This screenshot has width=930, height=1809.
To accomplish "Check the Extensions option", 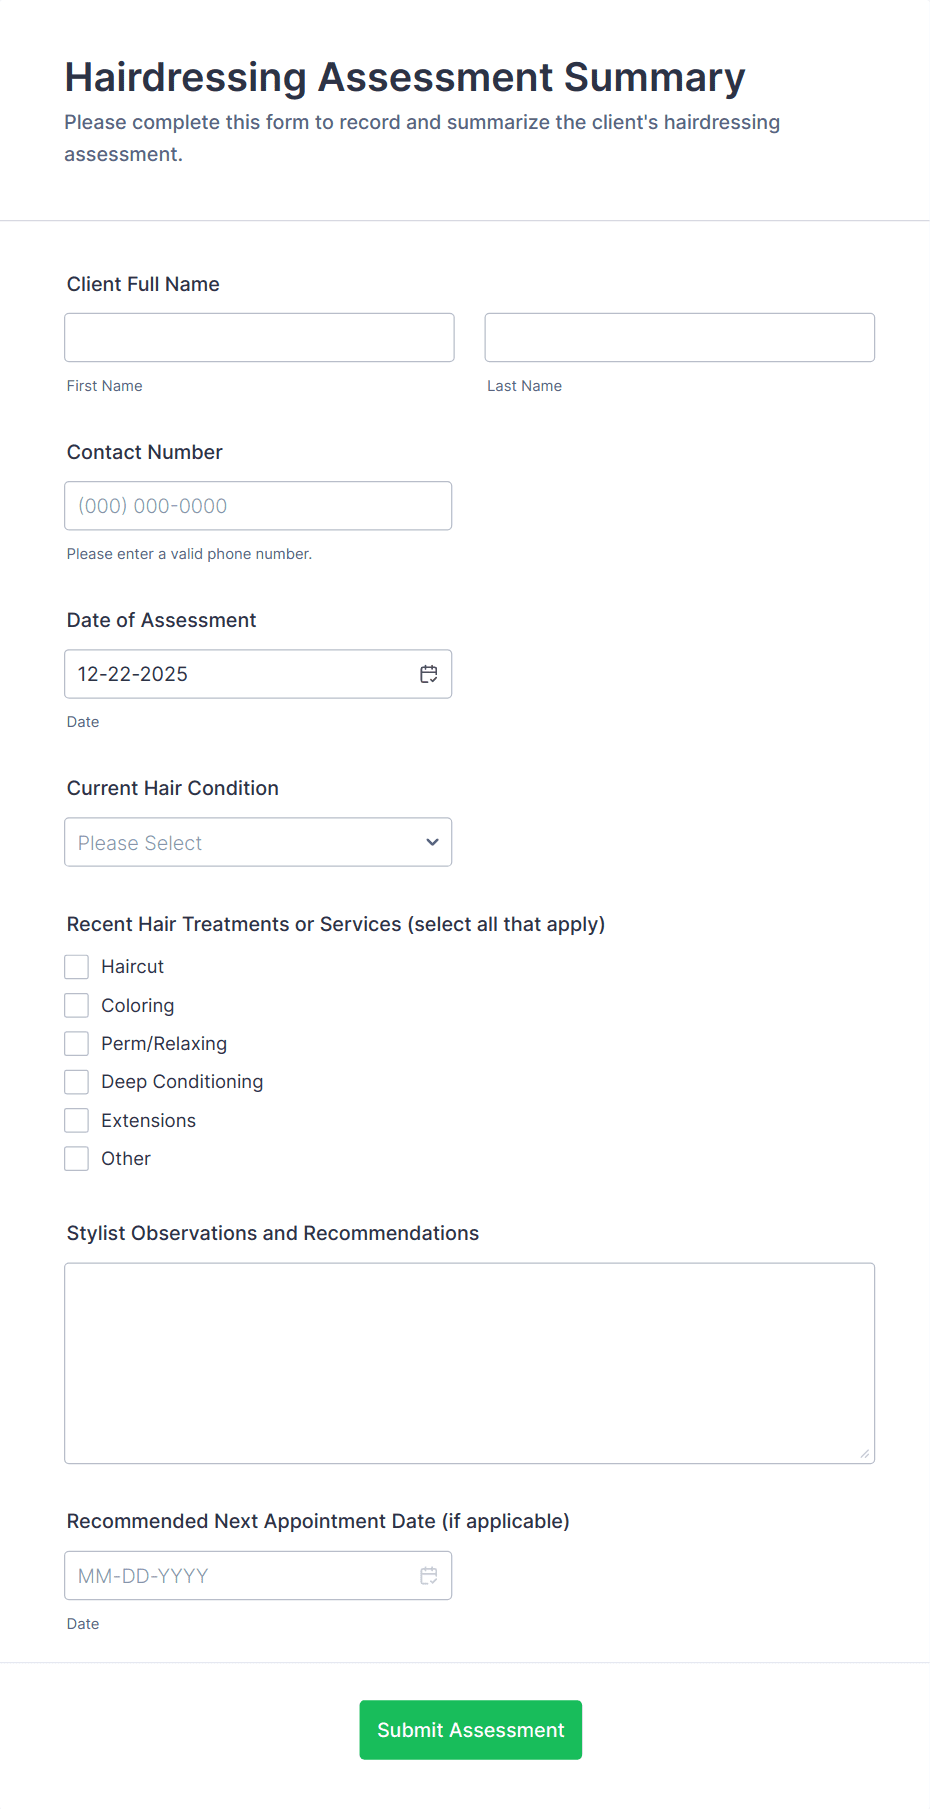I will pyautogui.click(x=76, y=1120).
